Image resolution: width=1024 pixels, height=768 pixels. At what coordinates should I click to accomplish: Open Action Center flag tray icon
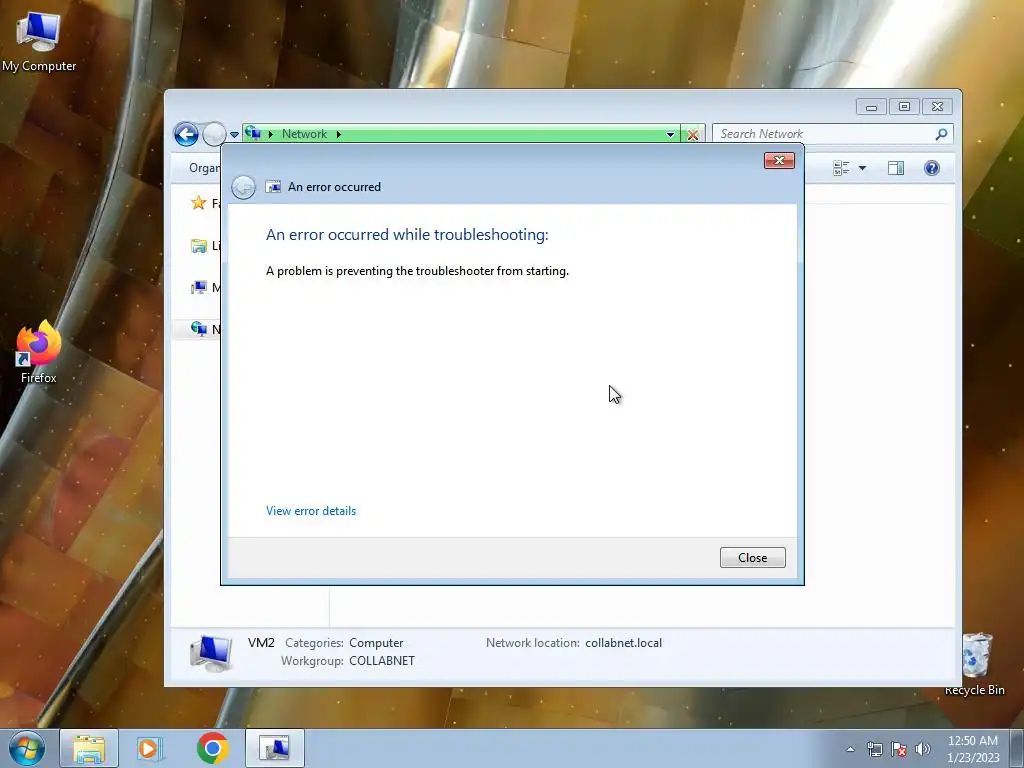pyautogui.click(x=899, y=749)
